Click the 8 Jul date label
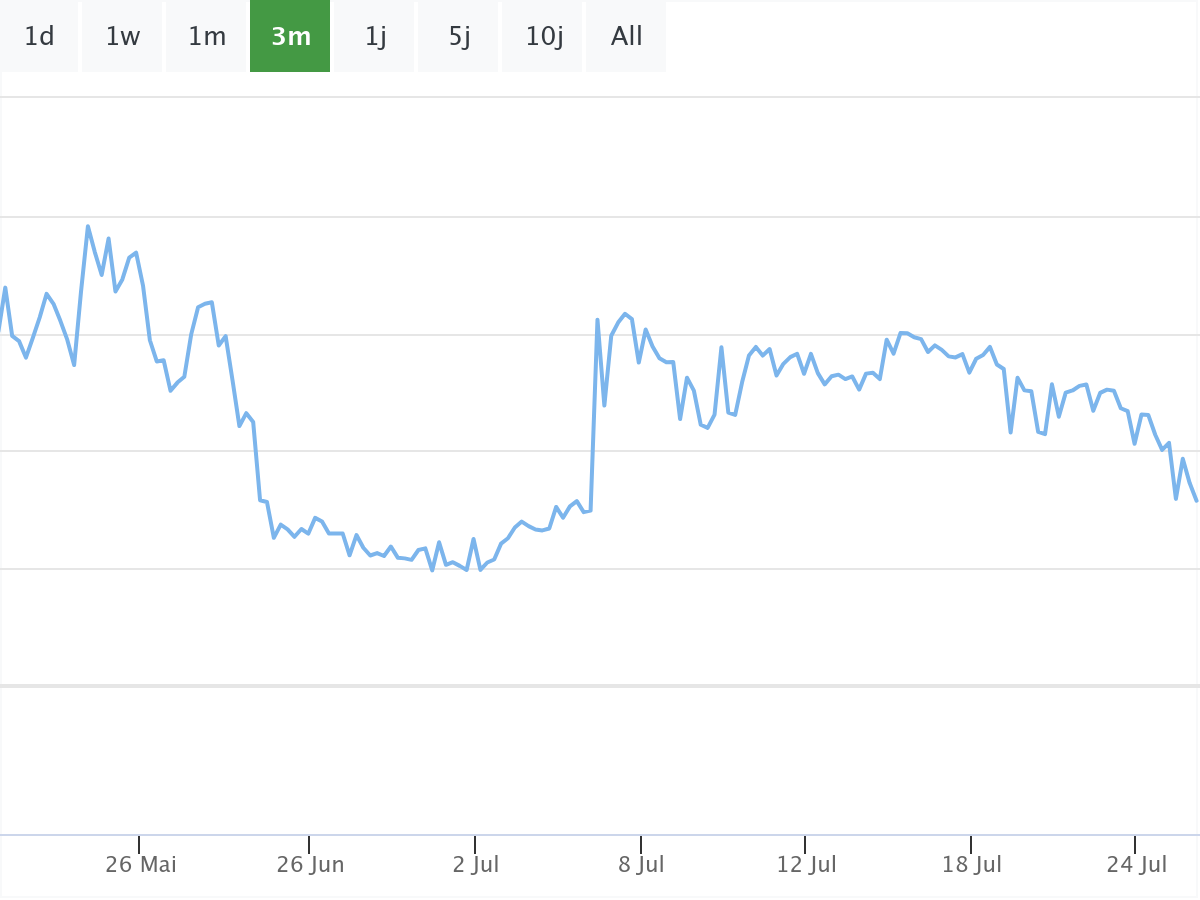 pos(641,864)
